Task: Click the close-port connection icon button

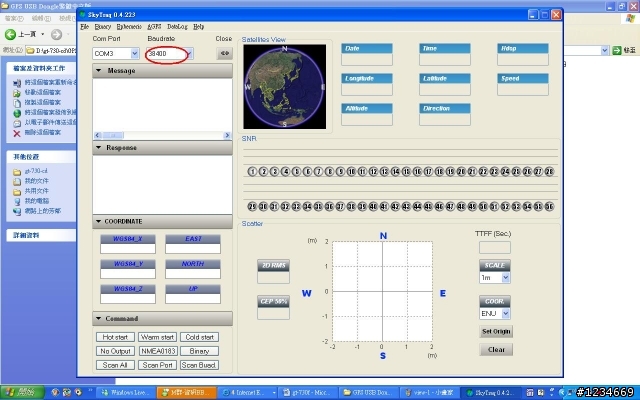Action: (x=224, y=53)
